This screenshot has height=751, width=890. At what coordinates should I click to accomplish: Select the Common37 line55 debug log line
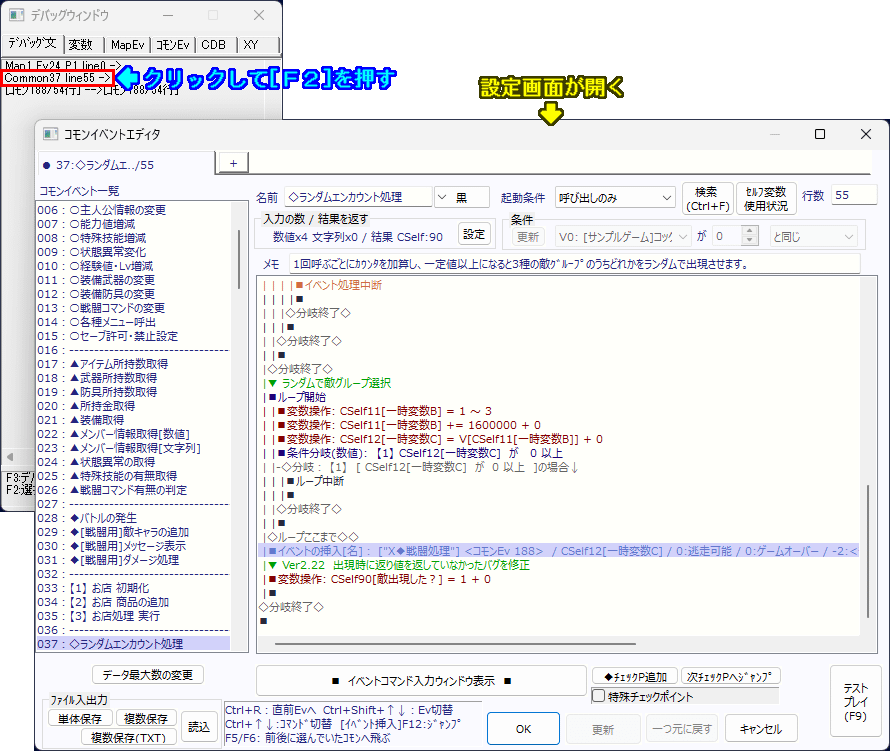click(x=58, y=78)
